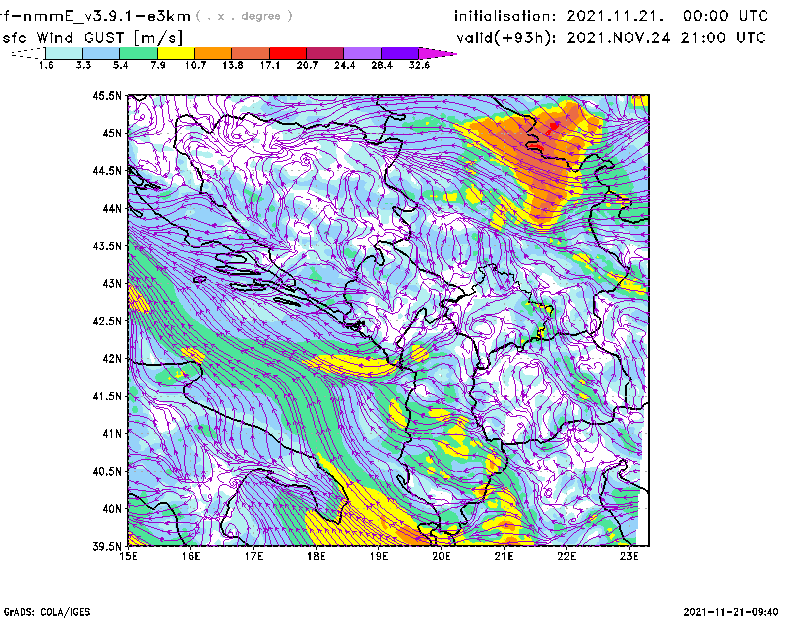
Task: Click the legend value 5.4
Action: pyautogui.click(x=120, y=65)
